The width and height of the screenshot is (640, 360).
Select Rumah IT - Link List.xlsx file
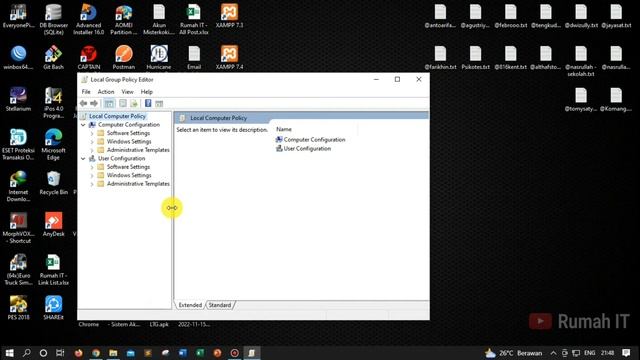[x=53, y=270]
